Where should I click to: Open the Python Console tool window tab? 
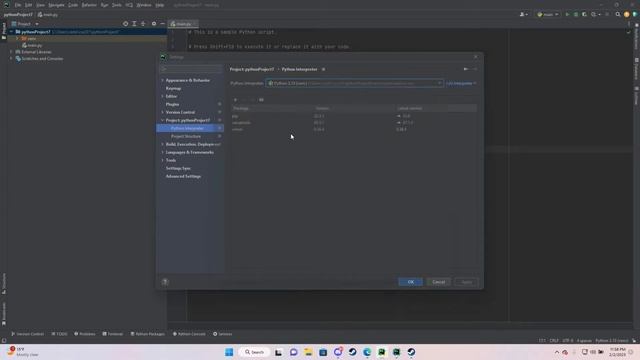coord(189,334)
